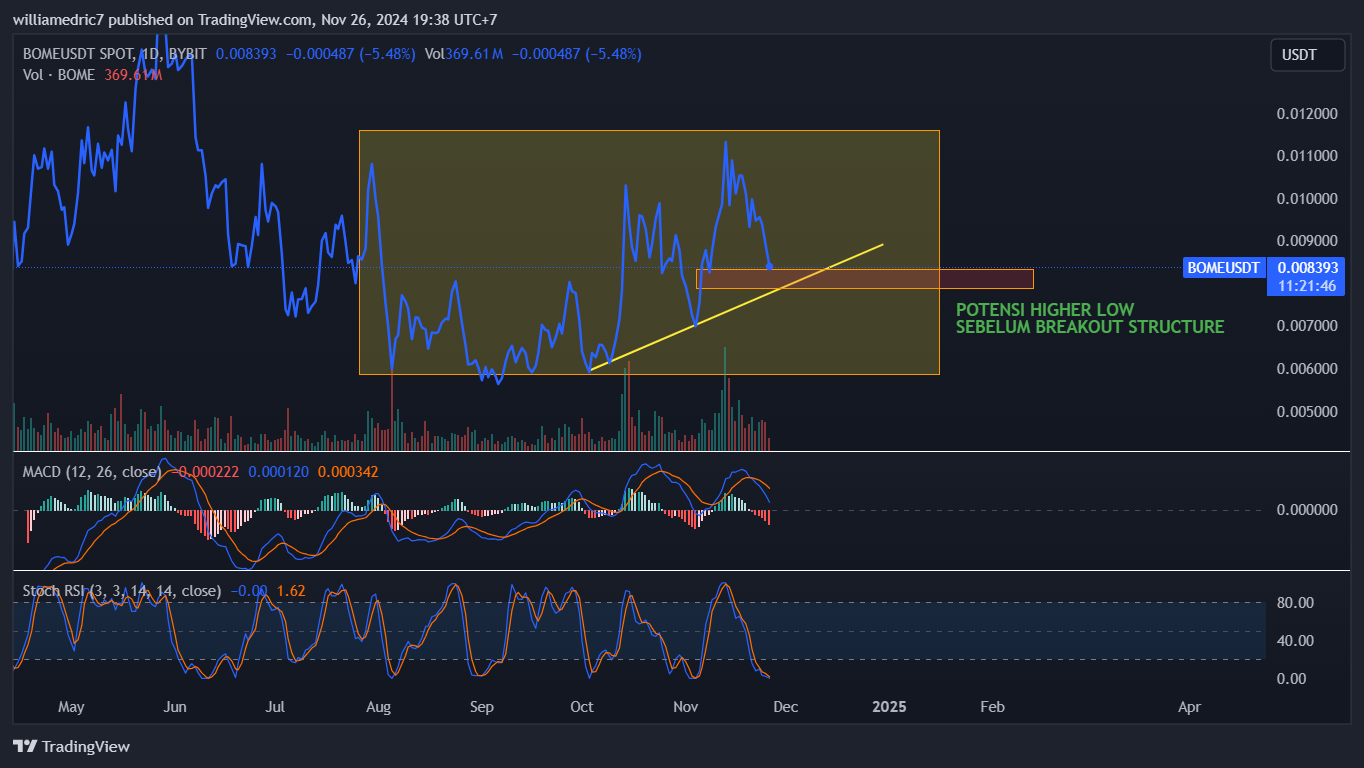Click the 0.005000 price axis label
This screenshot has height=768, width=1364.
point(1307,411)
